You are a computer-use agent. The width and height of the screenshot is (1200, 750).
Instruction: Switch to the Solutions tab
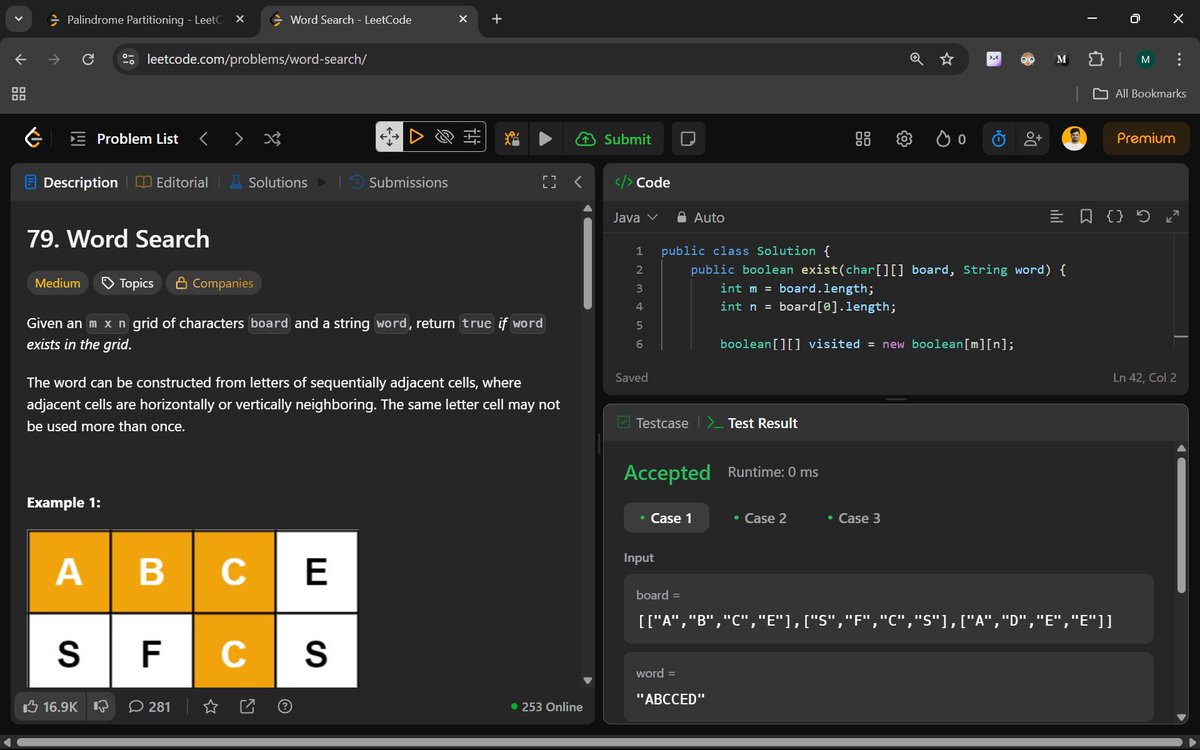[x=268, y=182]
